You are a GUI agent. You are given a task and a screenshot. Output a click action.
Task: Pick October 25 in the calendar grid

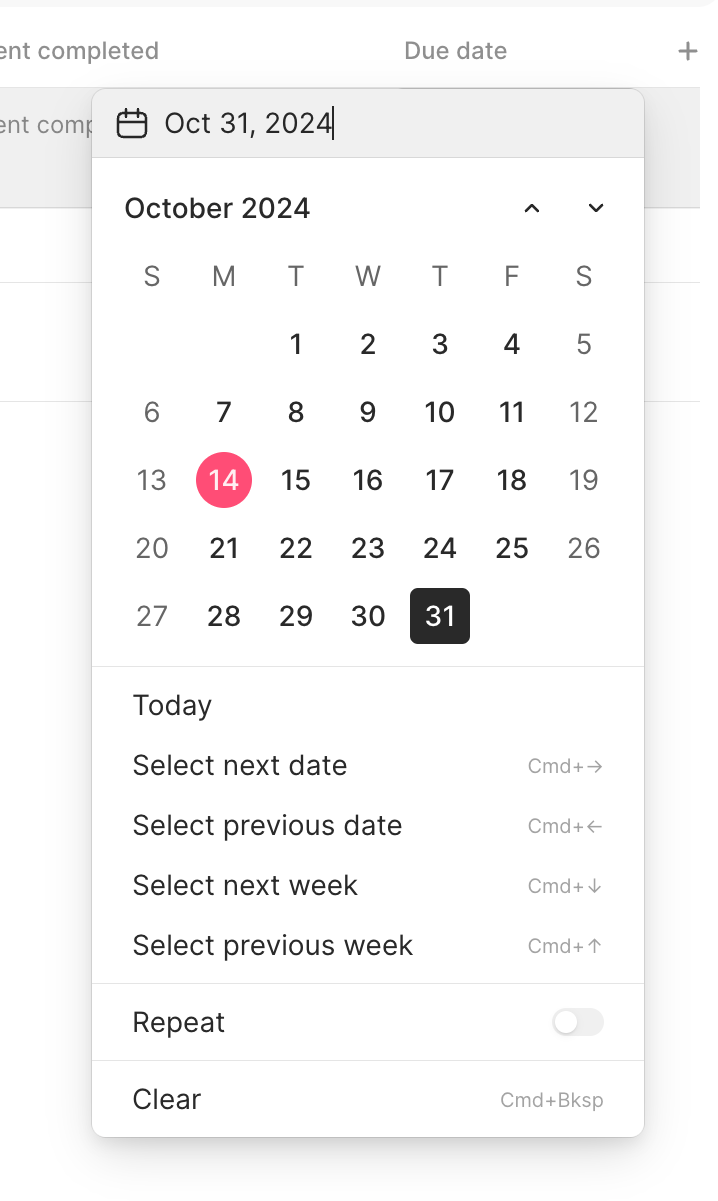[x=511, y=548]
